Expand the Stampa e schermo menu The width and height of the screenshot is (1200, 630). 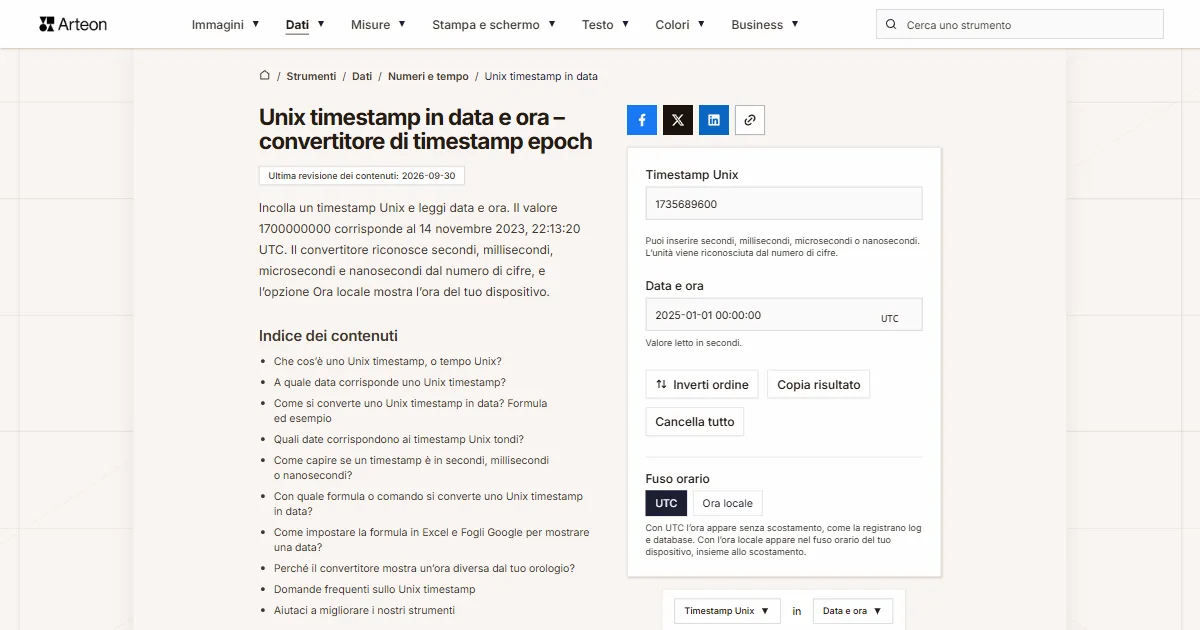(x=494, y=25)
